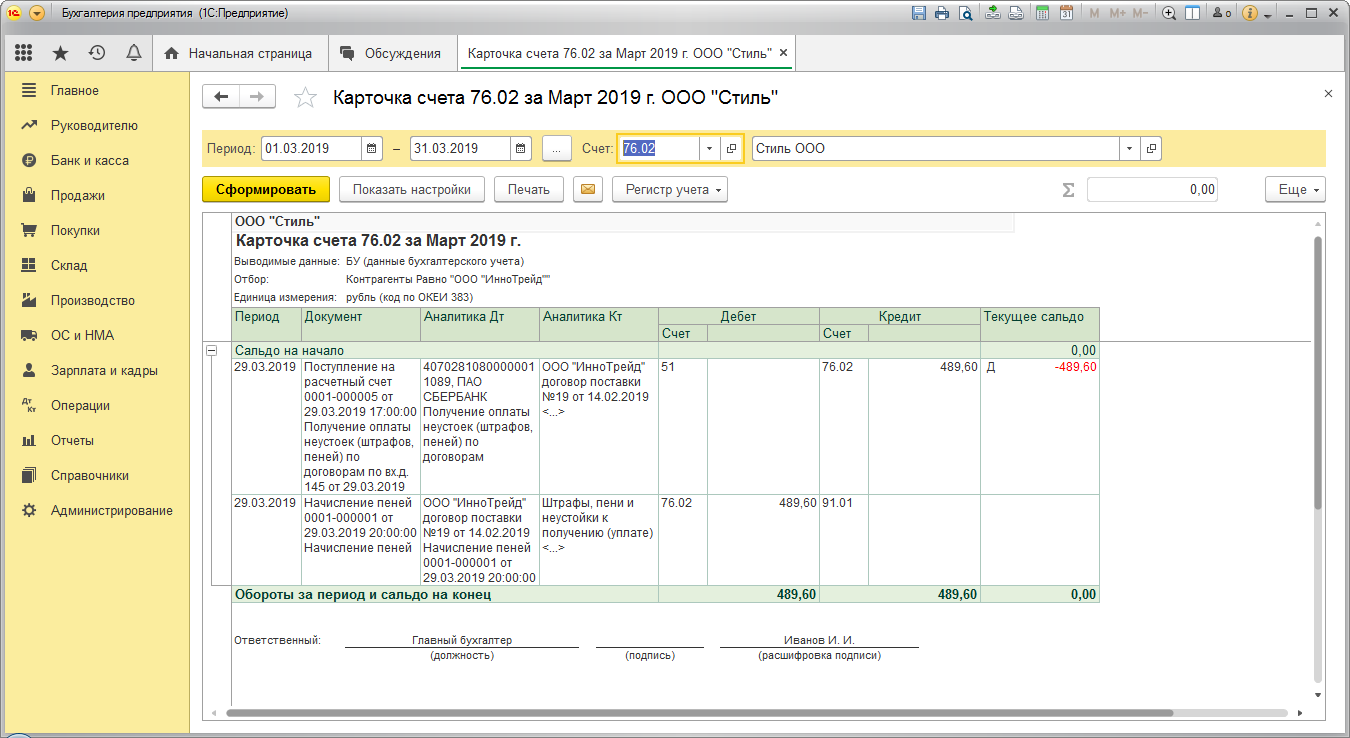Click the send by email envelope icon
This screenshot has width=1350, height=738.
(588, 189)
